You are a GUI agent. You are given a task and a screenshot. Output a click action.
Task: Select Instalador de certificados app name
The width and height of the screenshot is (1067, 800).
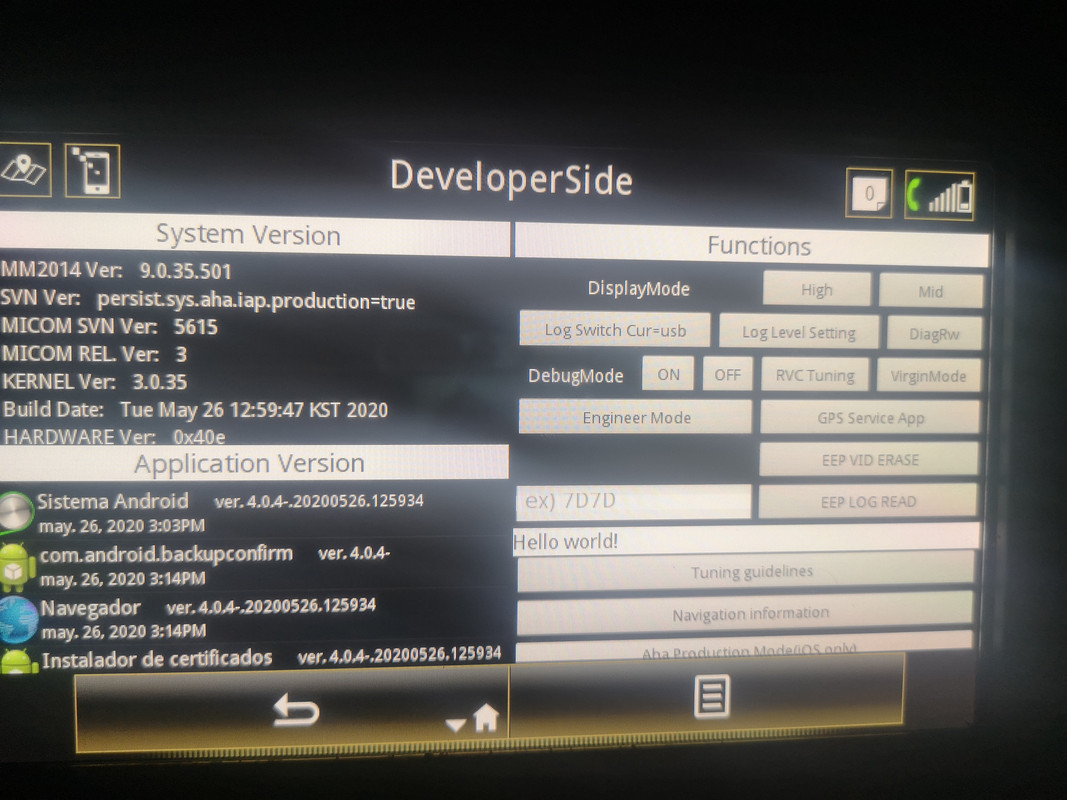pos(157,659)
